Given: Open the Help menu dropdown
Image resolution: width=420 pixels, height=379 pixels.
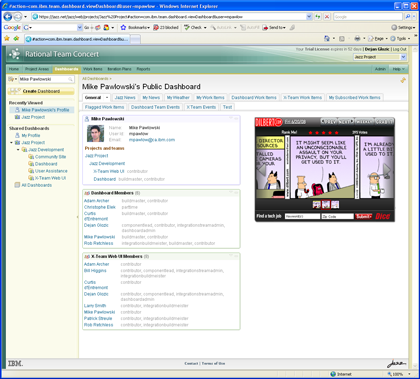Looking at the screenshot, I should click(x=398, y=69).
